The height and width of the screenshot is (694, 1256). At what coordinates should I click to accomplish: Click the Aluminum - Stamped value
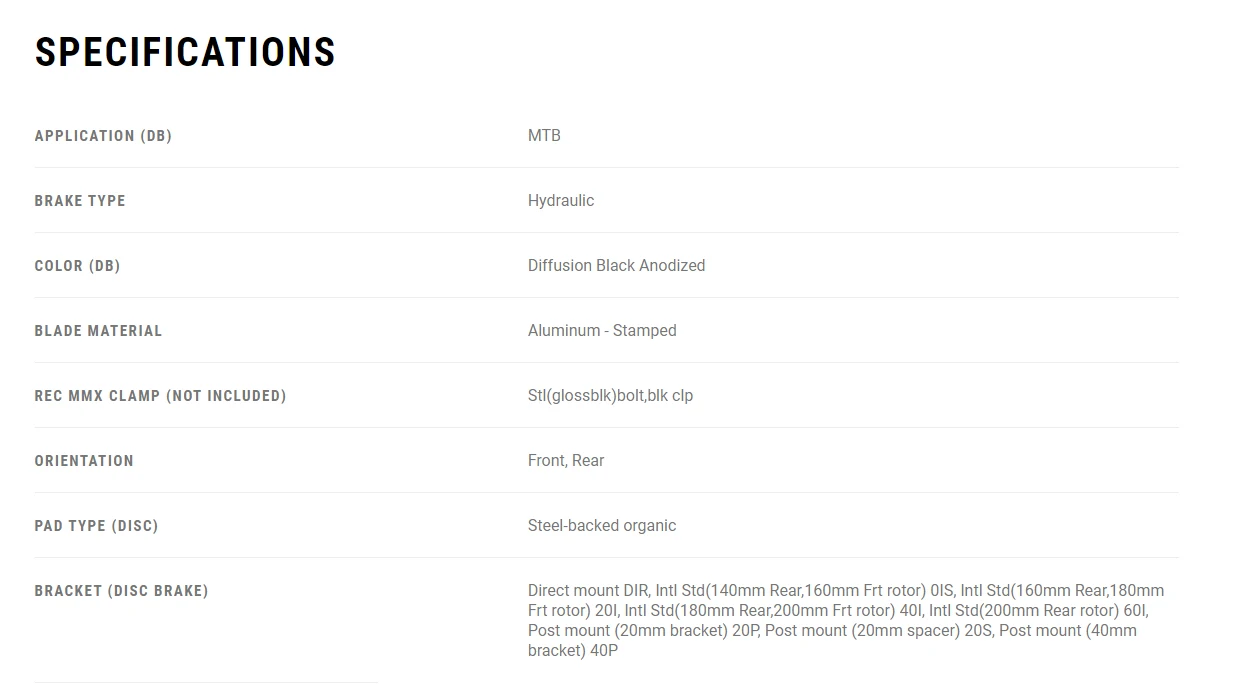[602, 330]
